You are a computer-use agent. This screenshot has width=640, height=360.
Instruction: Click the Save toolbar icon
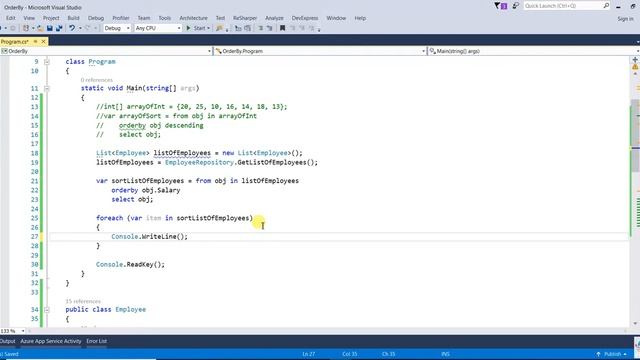(49, 28)
